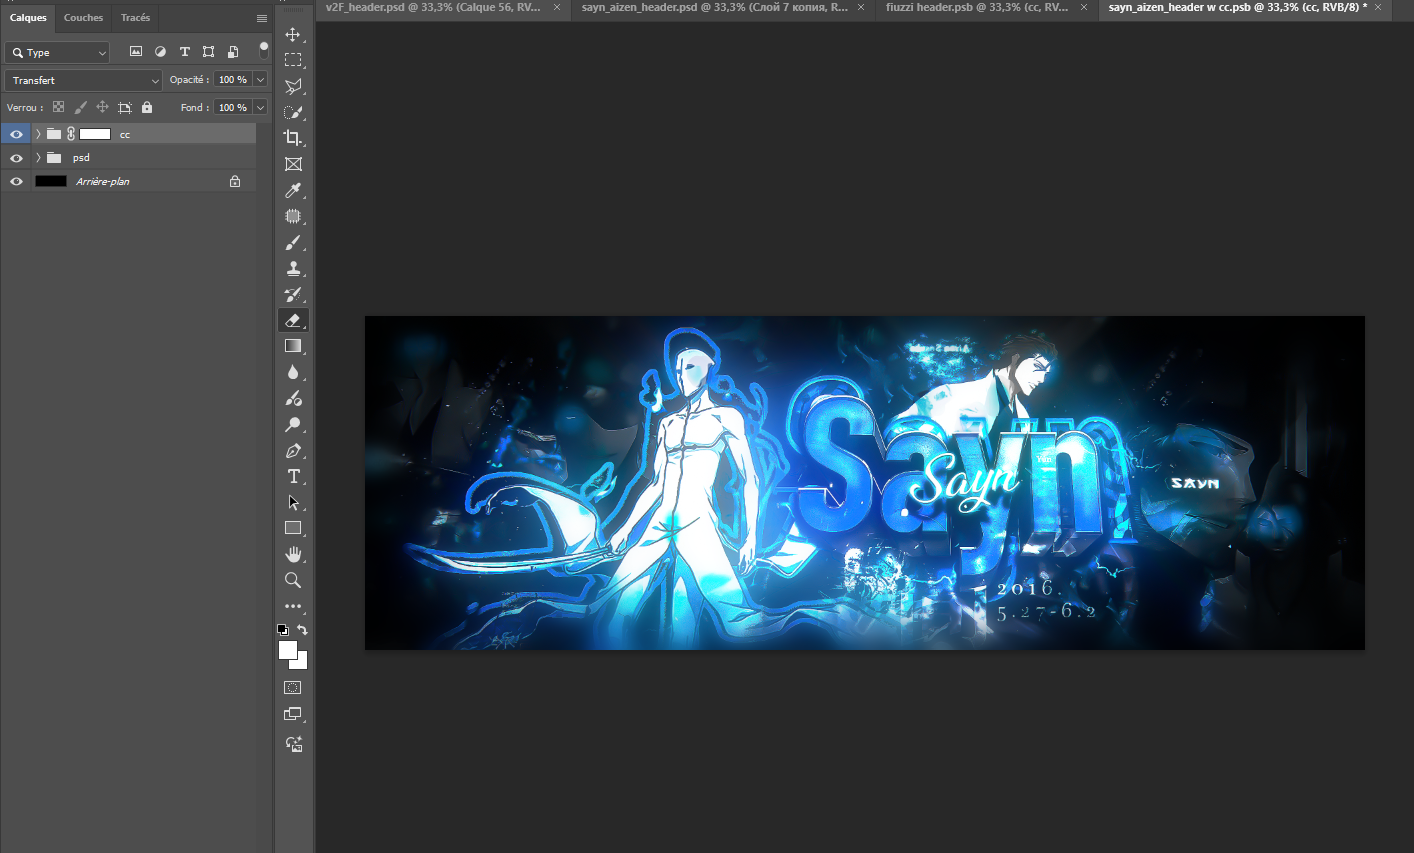1414x853 pixels.
Task: Select the Smudge/Sponge tool
Action: pos(293,398)
